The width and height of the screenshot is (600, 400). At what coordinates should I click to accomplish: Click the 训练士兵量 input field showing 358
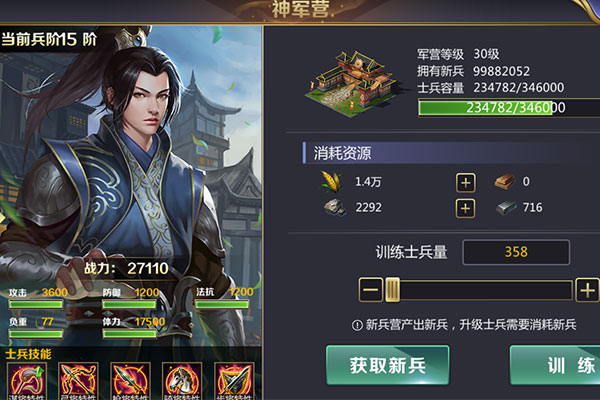pos(516,252)
